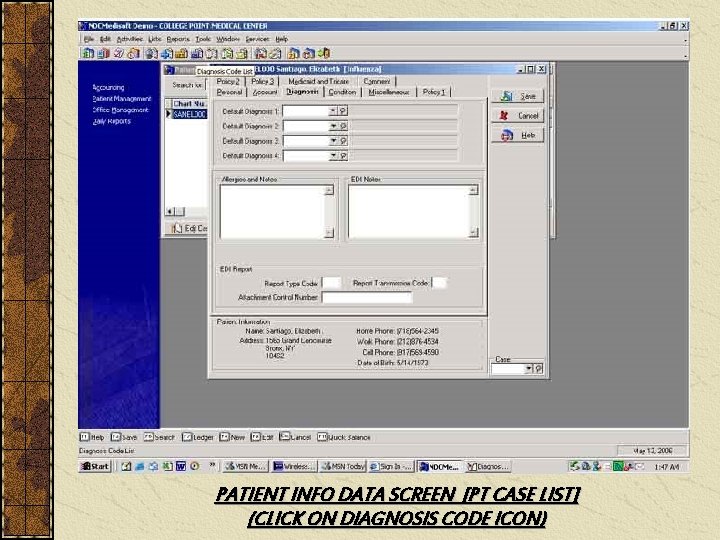Click the Help button in case dialog
720x540 pixels.
tap(518, 135)
